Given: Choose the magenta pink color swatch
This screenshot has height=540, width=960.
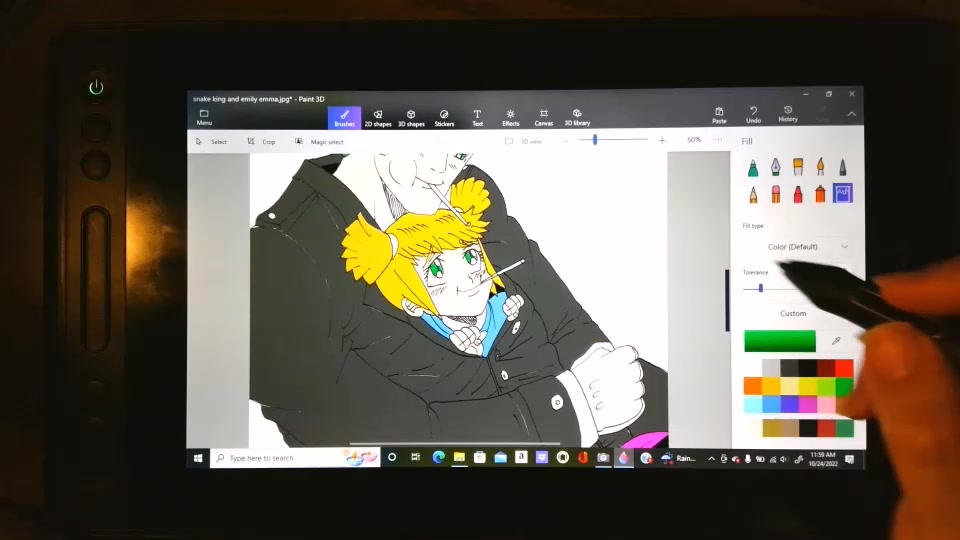Looking at the screenshot, I should 808,404.
